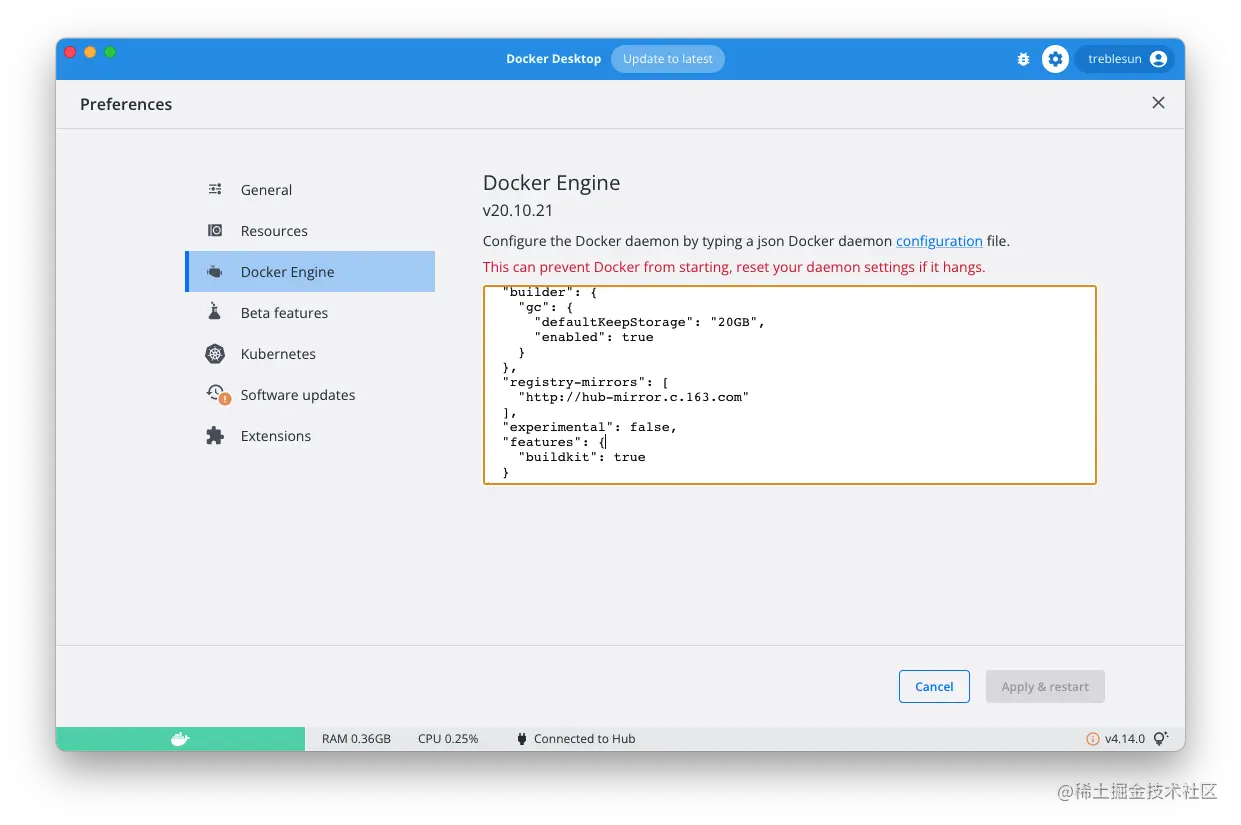
Task: Click the Cancel button
Action: [934, 686]
